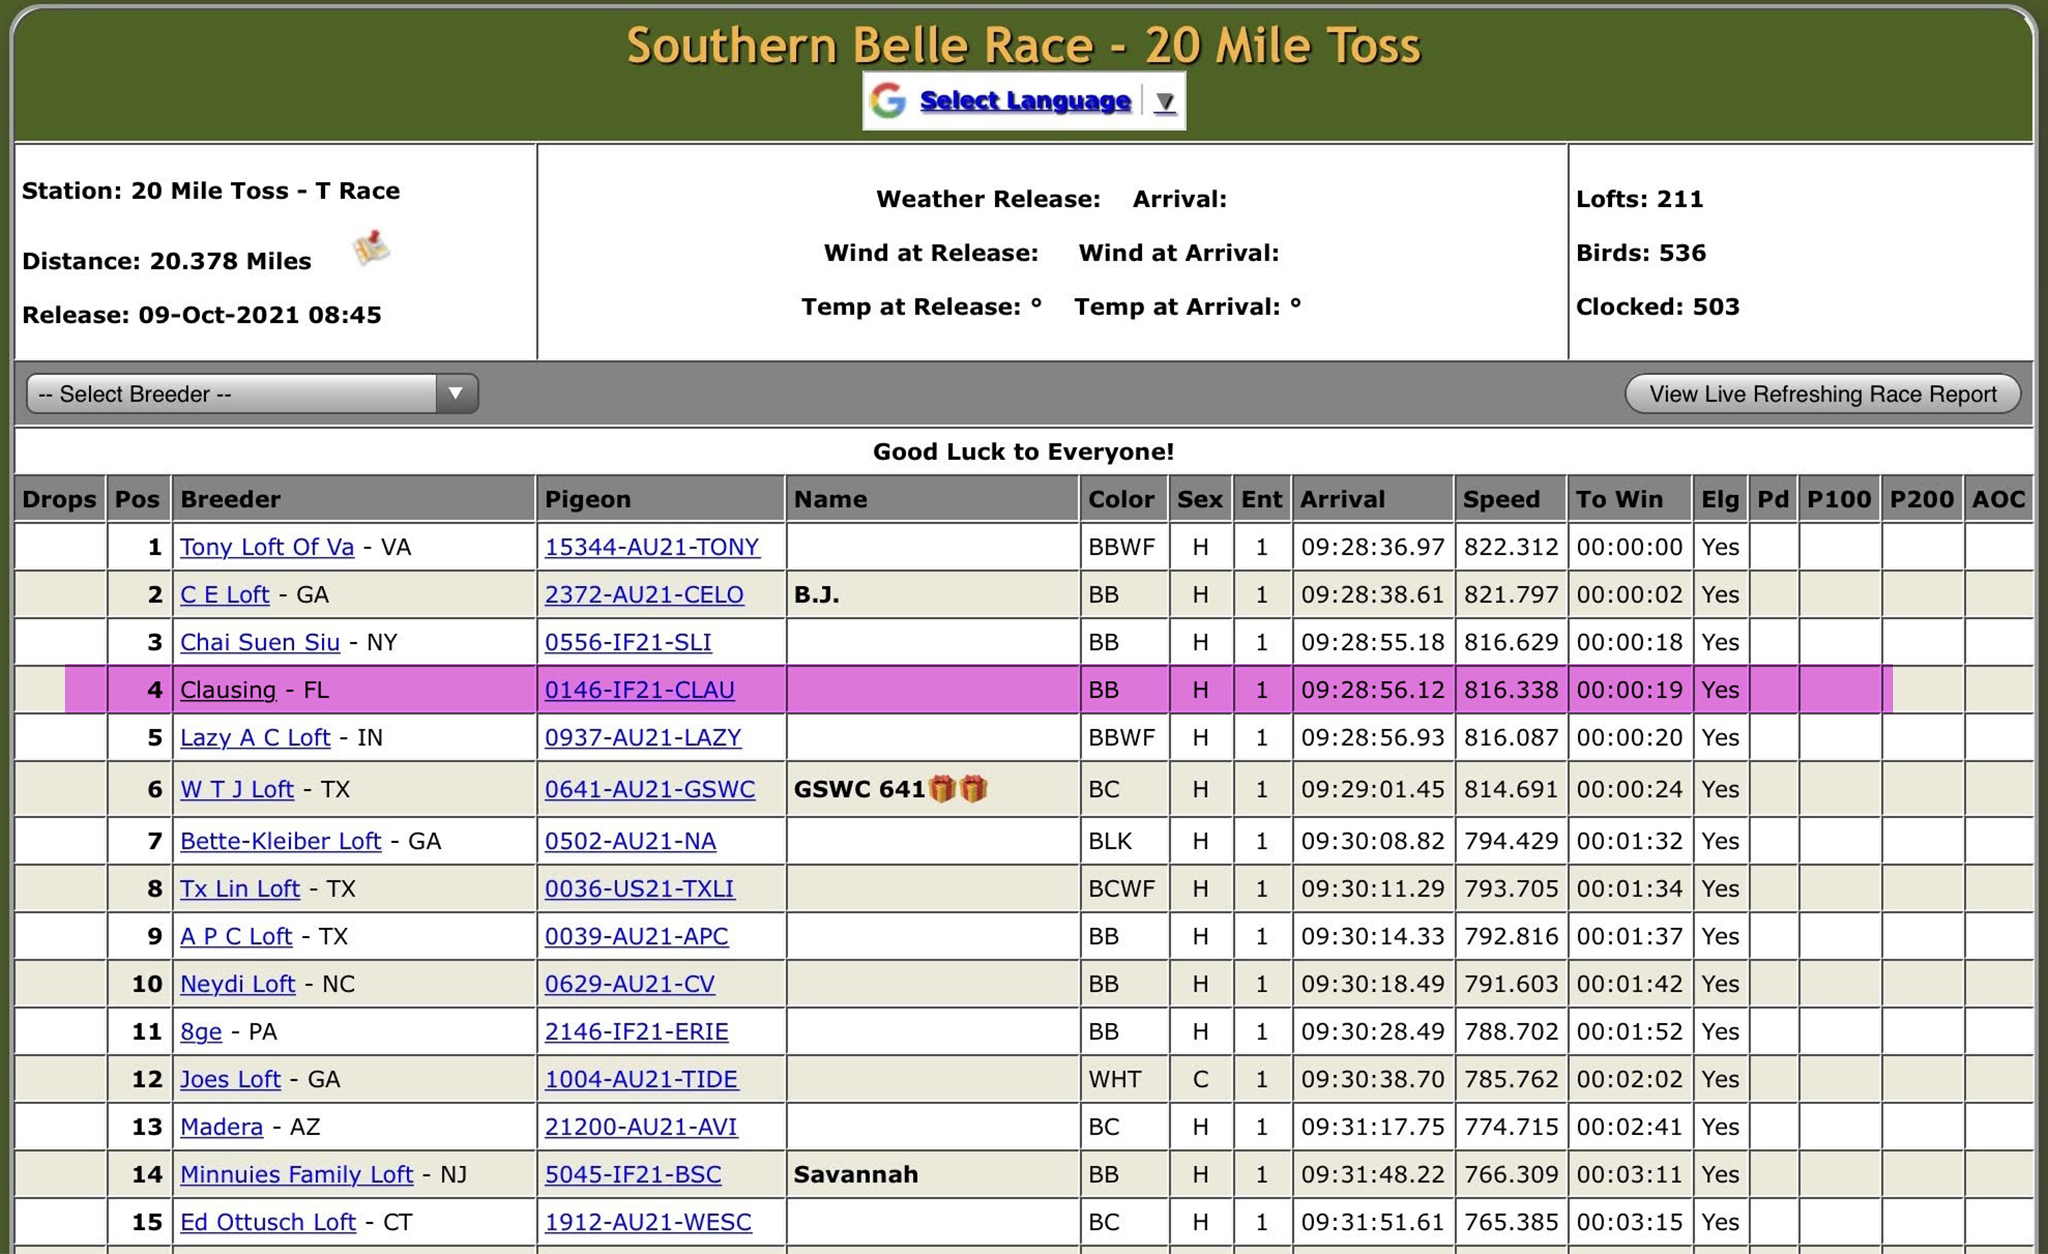Open pigeon 2372-AU21-CELO link
Viewport: 2048px width, 1254px height.
pos(644,595)
